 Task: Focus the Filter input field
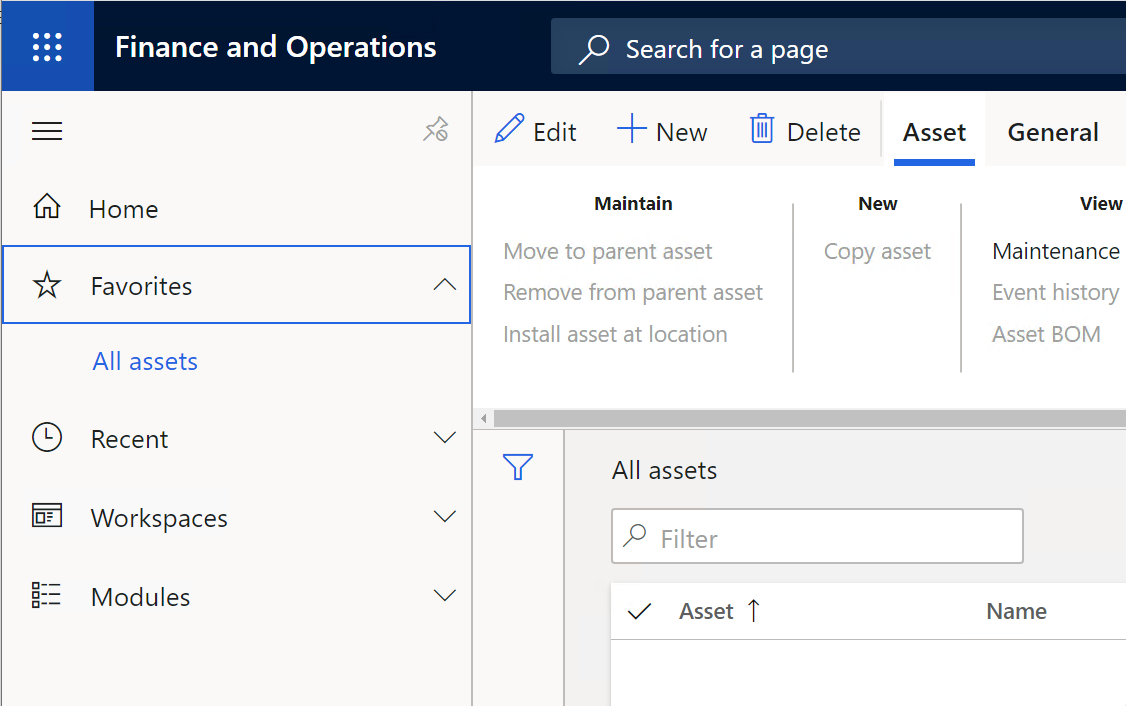(817, 536)
